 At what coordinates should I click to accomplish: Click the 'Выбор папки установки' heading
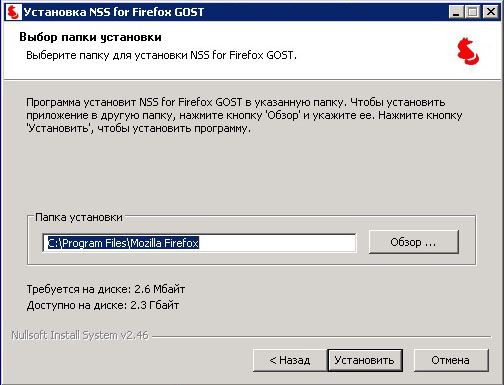pos(90,37)
